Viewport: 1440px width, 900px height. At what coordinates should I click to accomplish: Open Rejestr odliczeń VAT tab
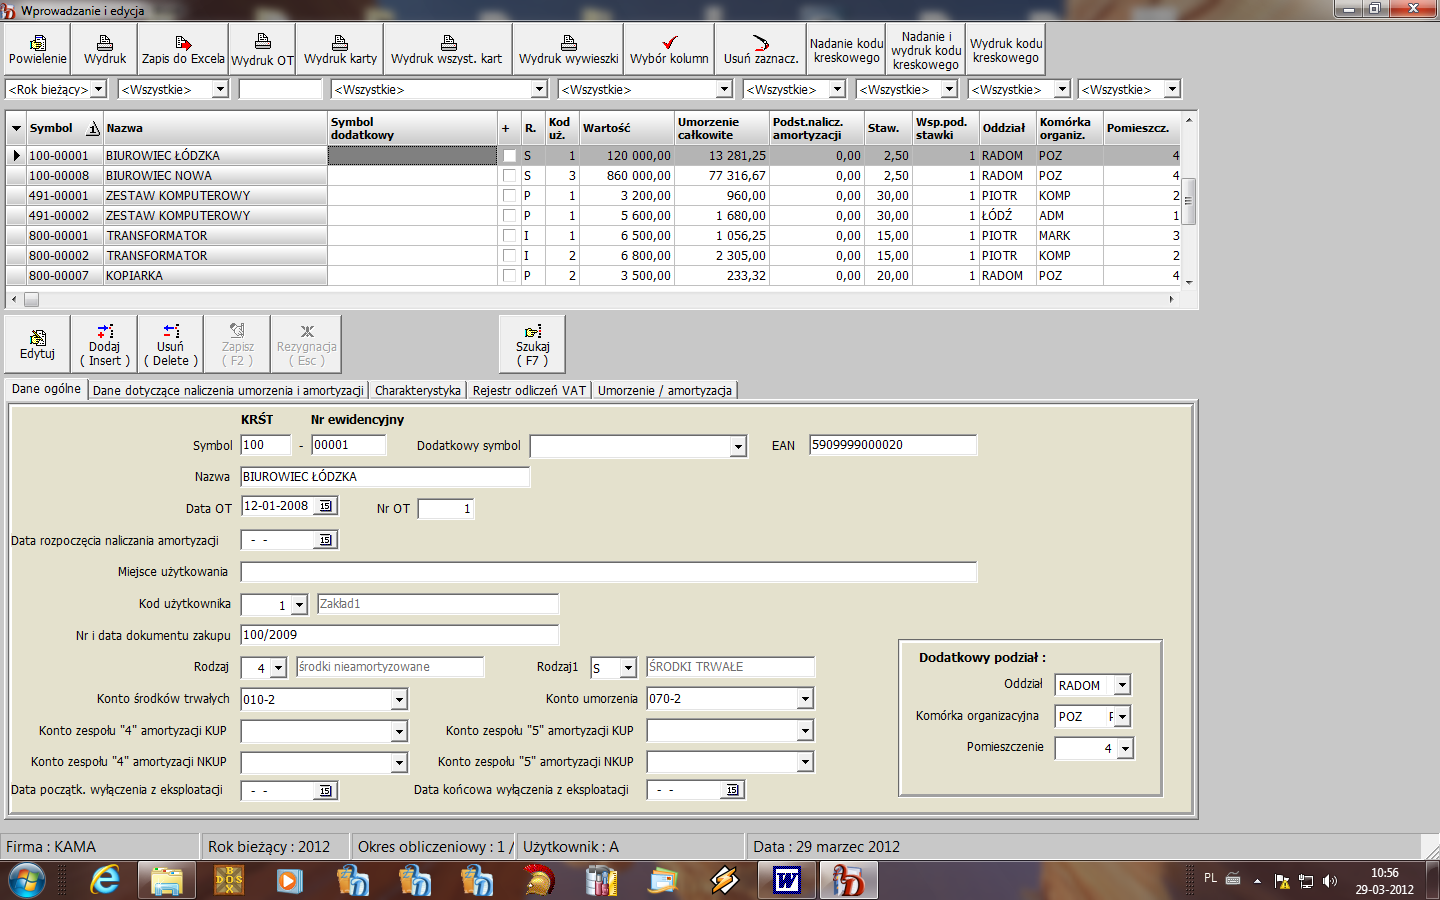pos(529,390)
